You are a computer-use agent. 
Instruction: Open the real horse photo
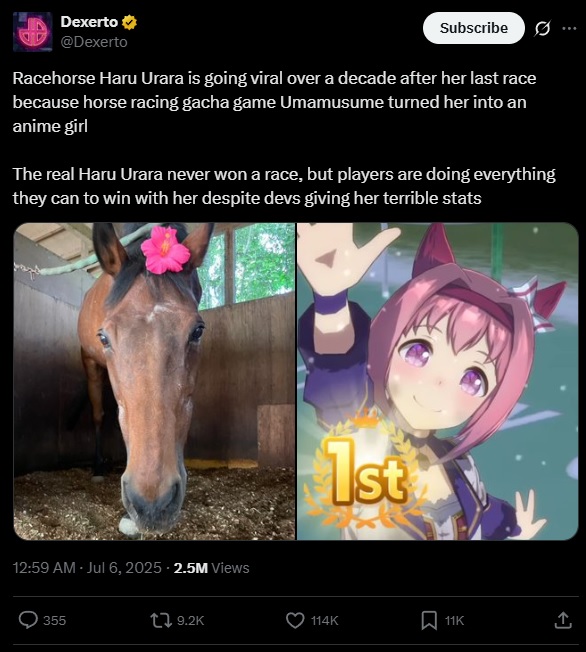(154, 381)
